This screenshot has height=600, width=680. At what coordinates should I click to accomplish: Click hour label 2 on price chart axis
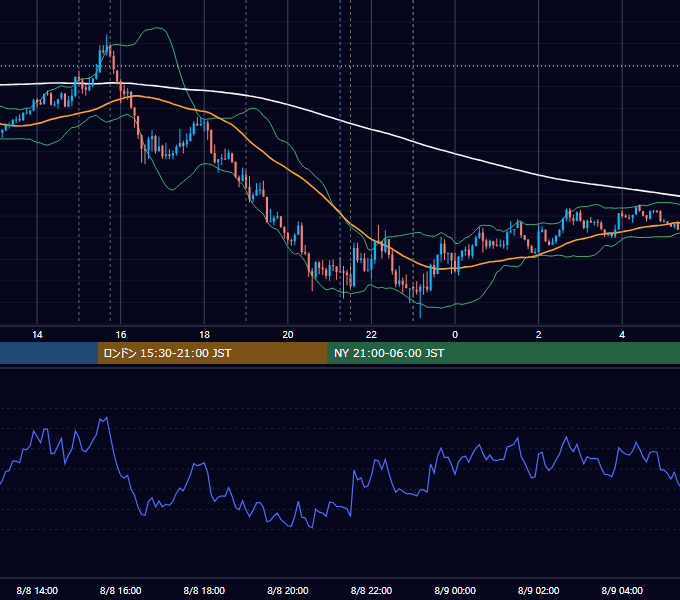[539, 335]
